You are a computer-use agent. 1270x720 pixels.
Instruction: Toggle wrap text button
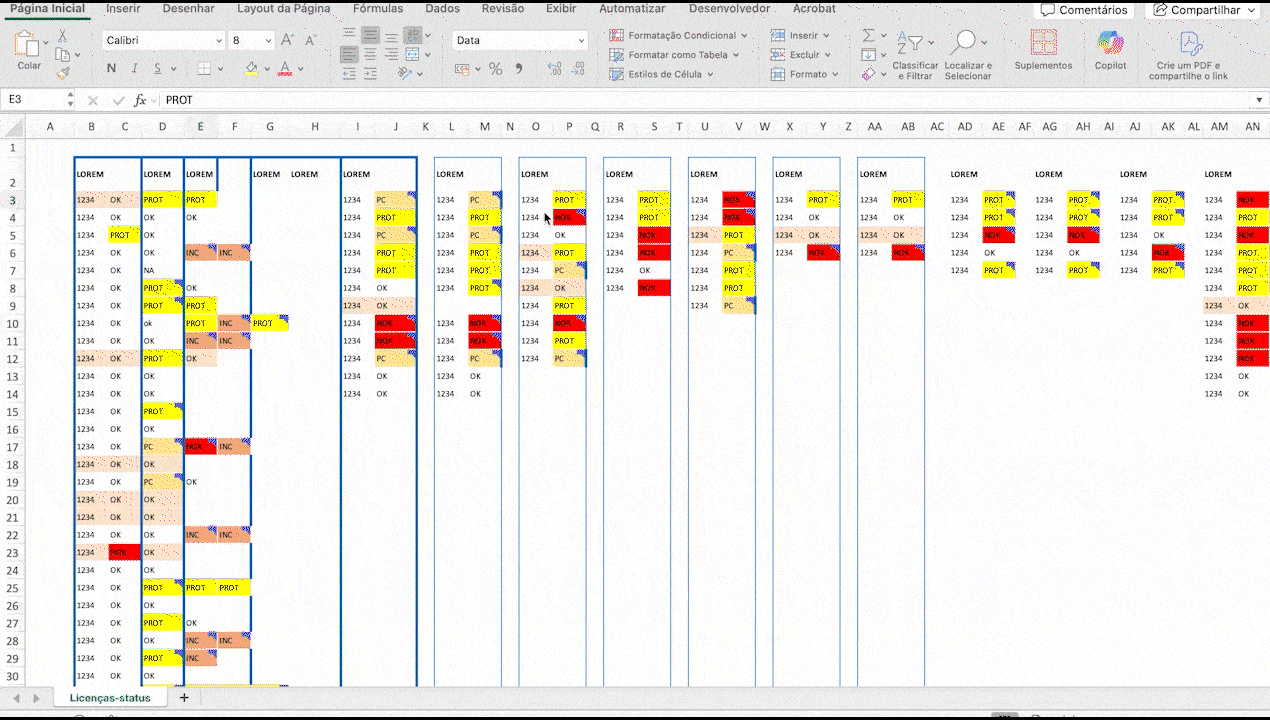[x=412, y=35]
